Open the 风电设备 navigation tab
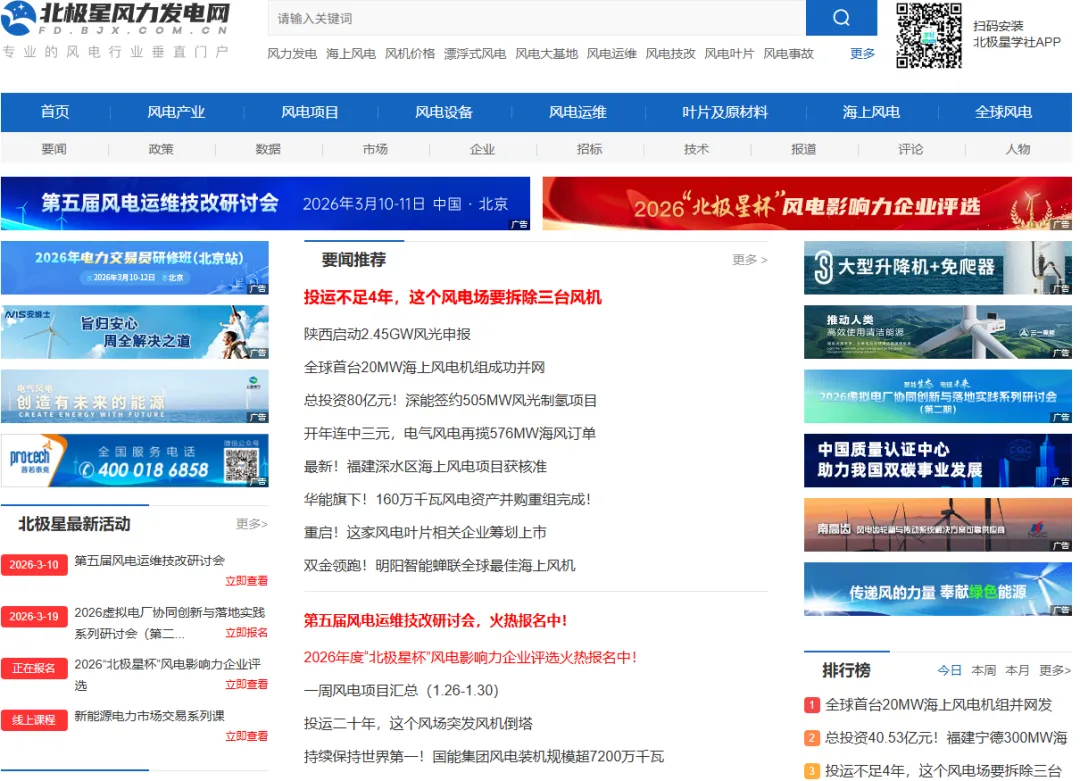Screen dimensions: 1080x781 coord(444,112)
